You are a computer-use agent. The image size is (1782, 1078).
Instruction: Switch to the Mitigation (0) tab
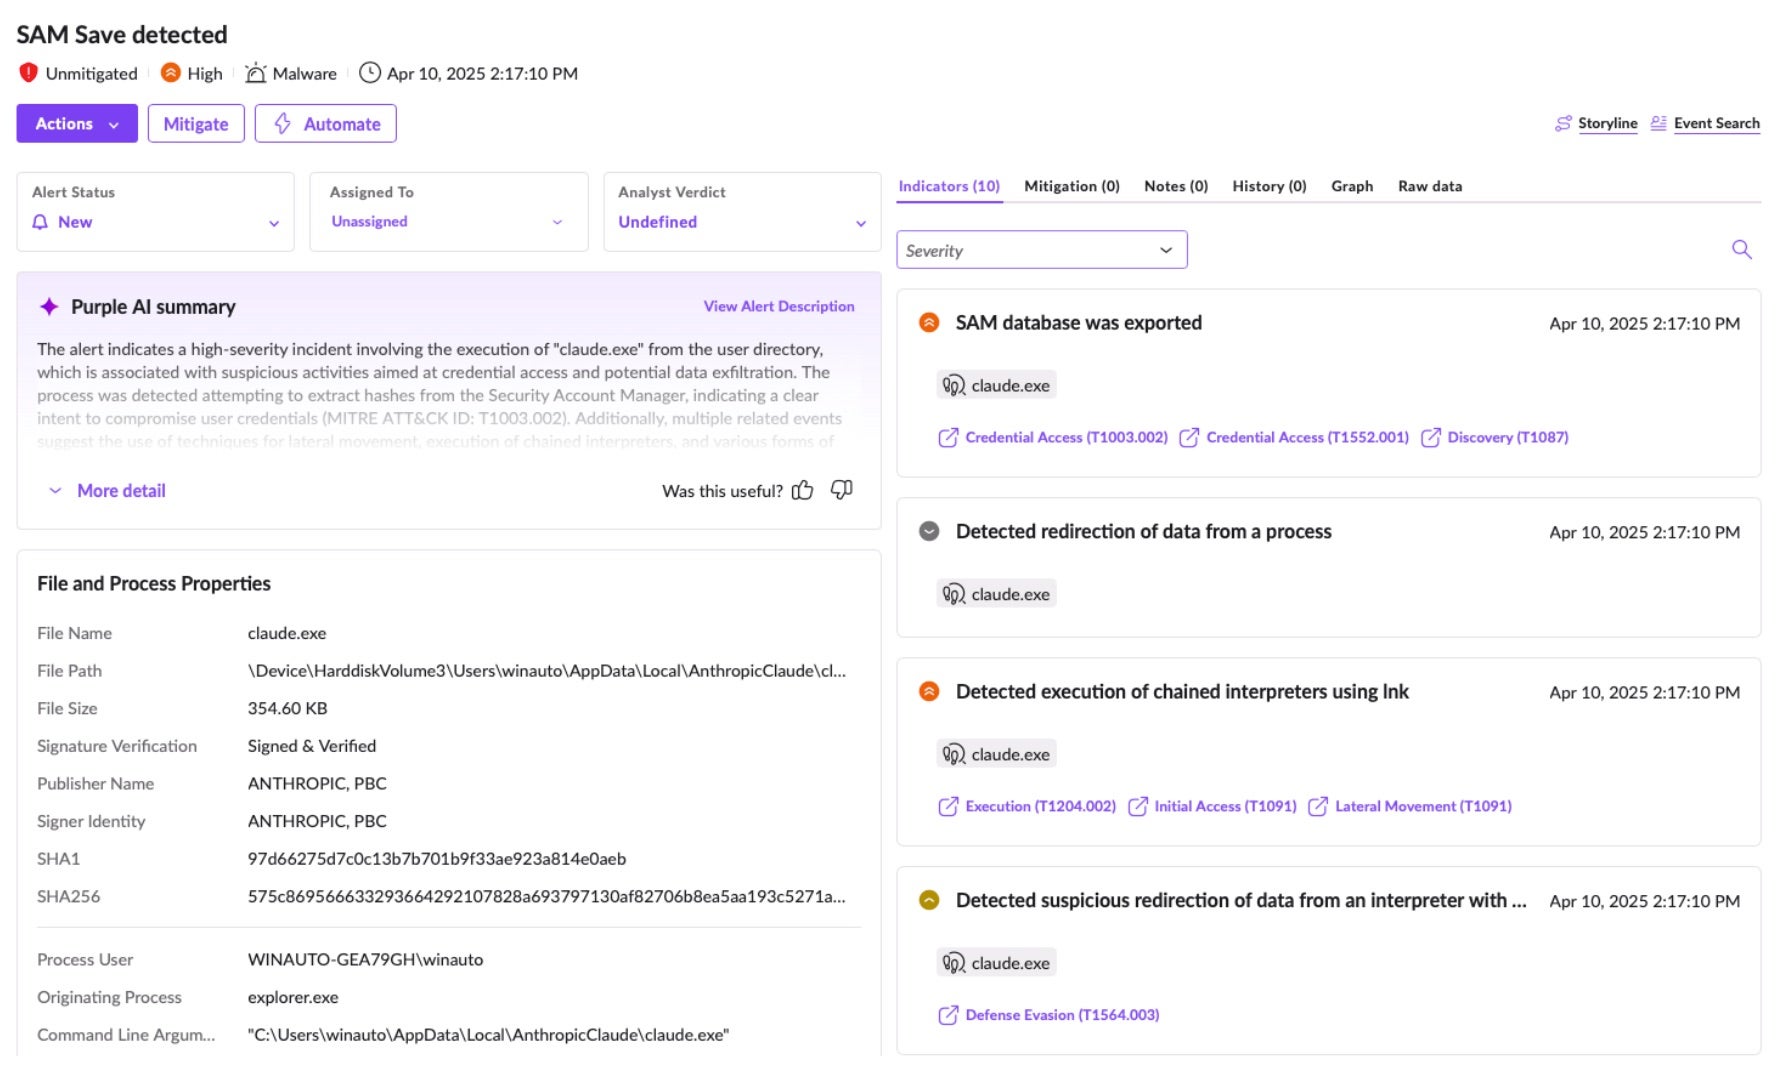click(1071, 186)
